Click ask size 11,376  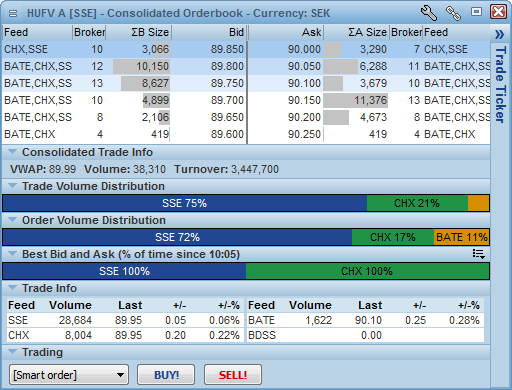point(370,100)
